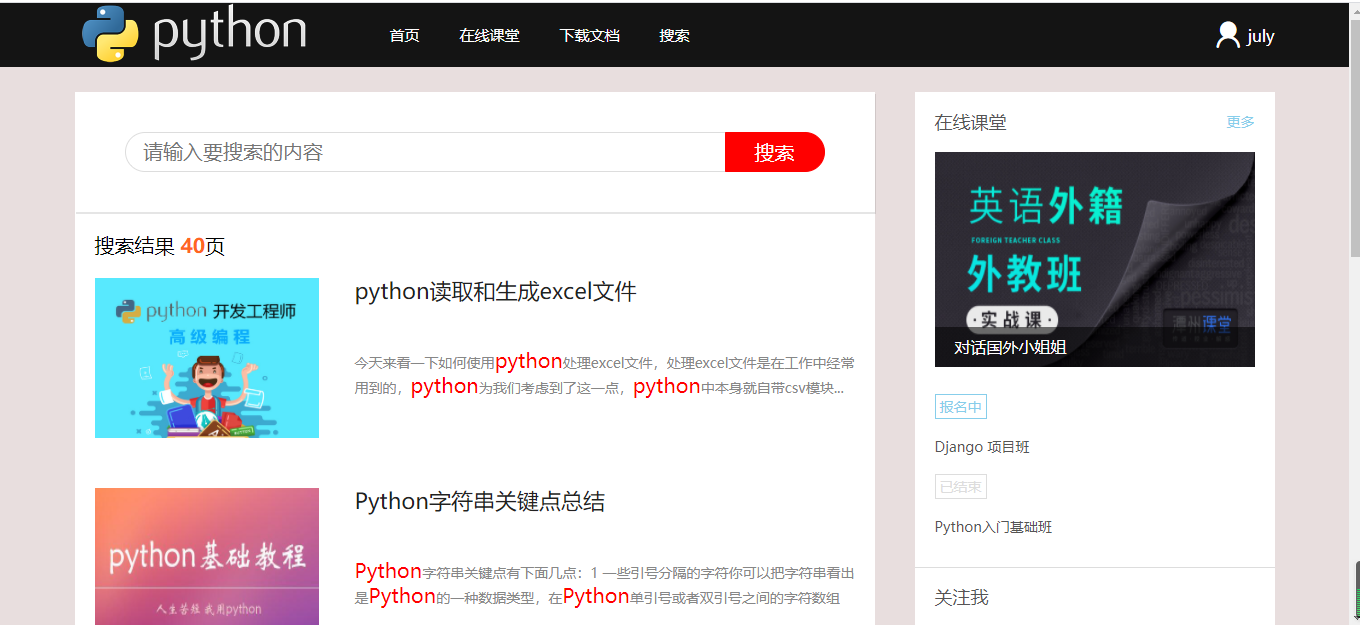Screen dimensions: 1360x625
Task: Click the 关注我 heading in the sidebar
Action: point(960,597)
